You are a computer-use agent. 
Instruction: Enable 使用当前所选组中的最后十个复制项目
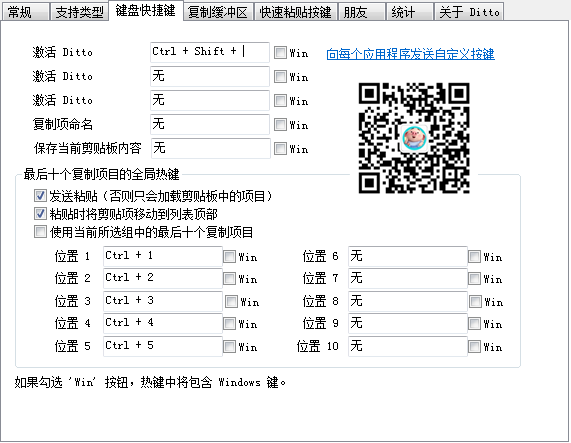[x=40, y=232]
